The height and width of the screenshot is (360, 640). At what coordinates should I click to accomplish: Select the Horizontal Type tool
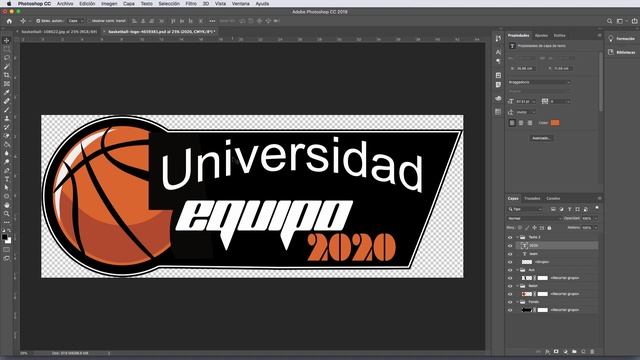(7, 179)
